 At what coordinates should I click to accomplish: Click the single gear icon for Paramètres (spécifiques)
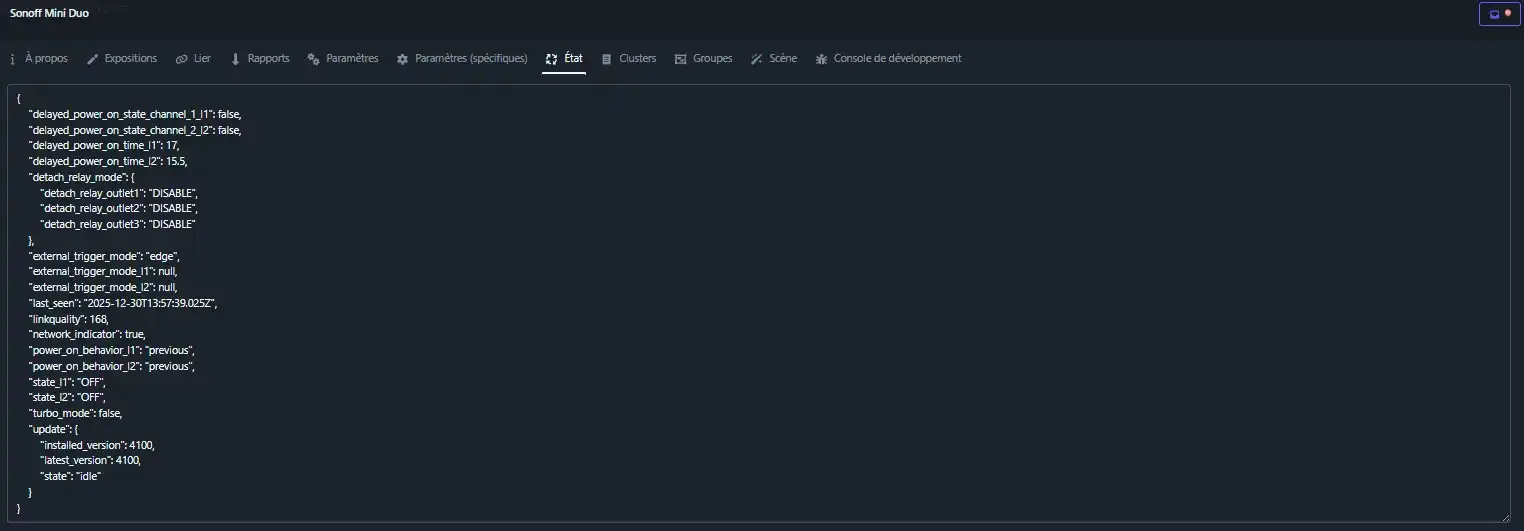(402, 59)
